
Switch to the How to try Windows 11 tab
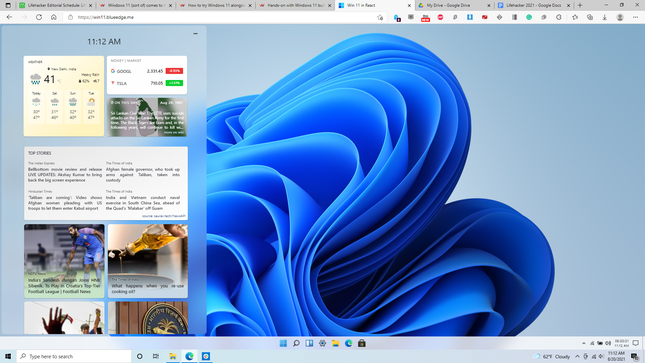[x=215, y=5]
